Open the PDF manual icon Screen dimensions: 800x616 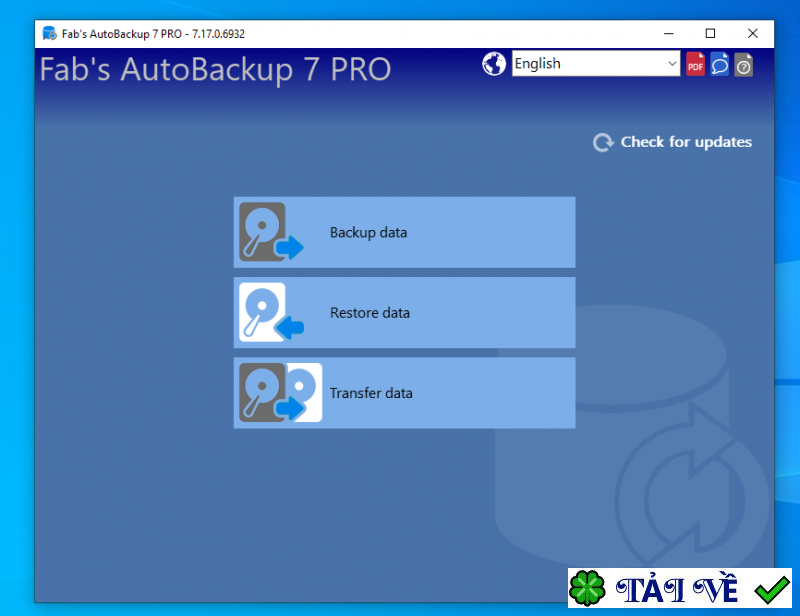tap(695, 64)
